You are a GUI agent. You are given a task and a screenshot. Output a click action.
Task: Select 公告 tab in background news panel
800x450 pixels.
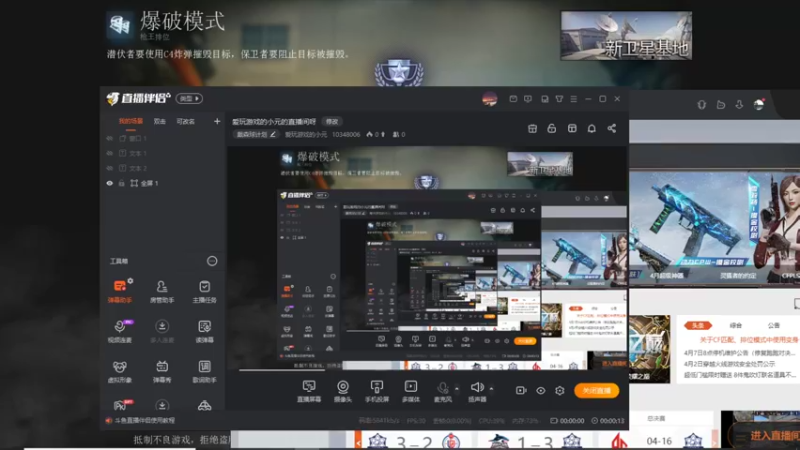click(773, 325)
